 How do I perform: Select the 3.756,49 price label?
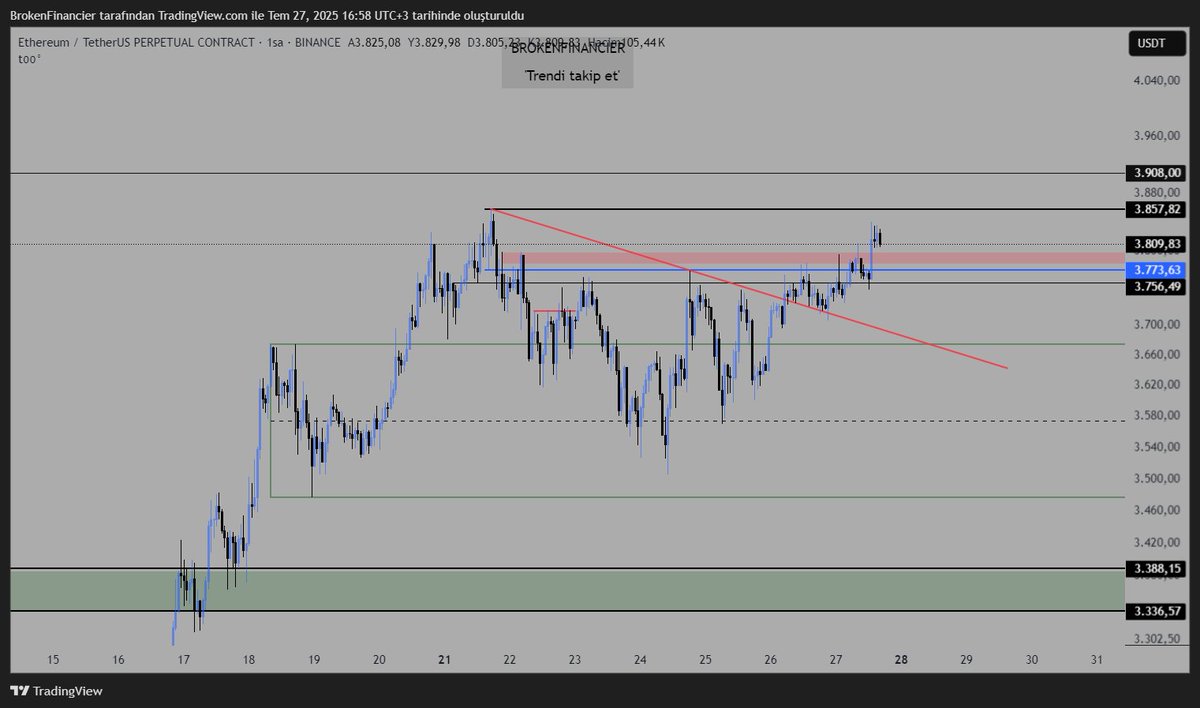click(1155, 286)
